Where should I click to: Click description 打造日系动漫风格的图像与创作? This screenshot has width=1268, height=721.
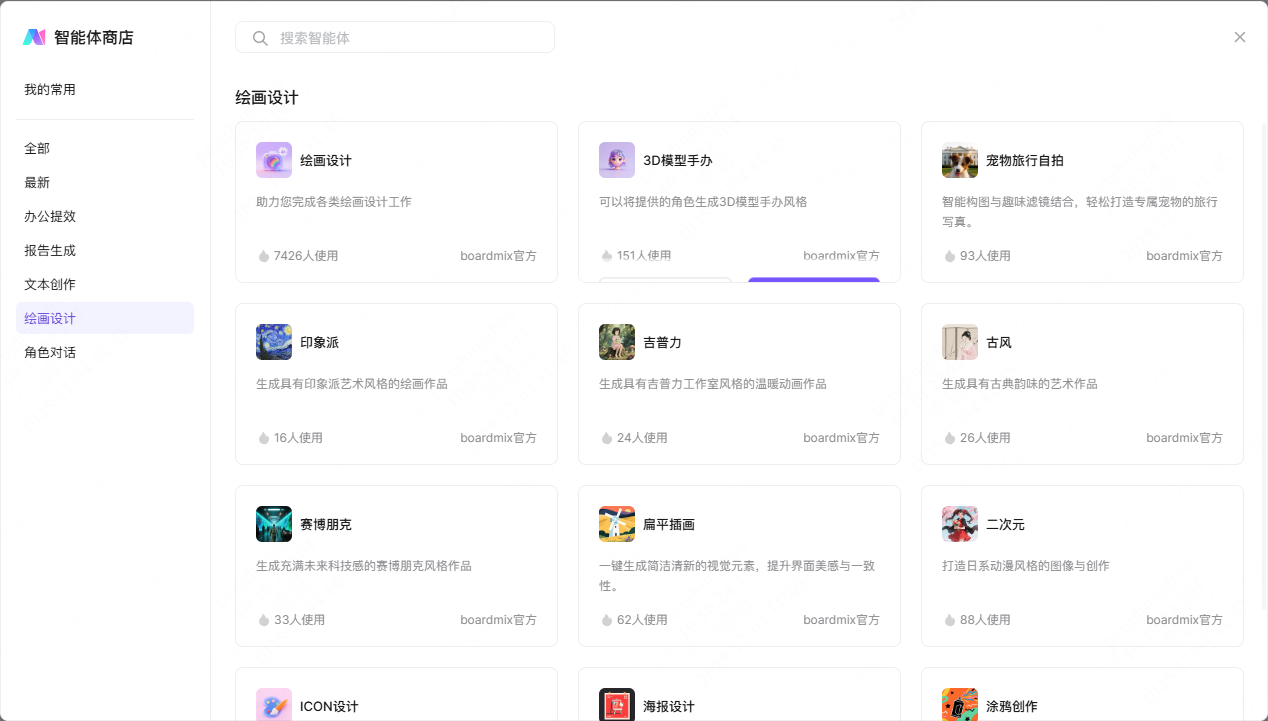(x=1026, y=566)
